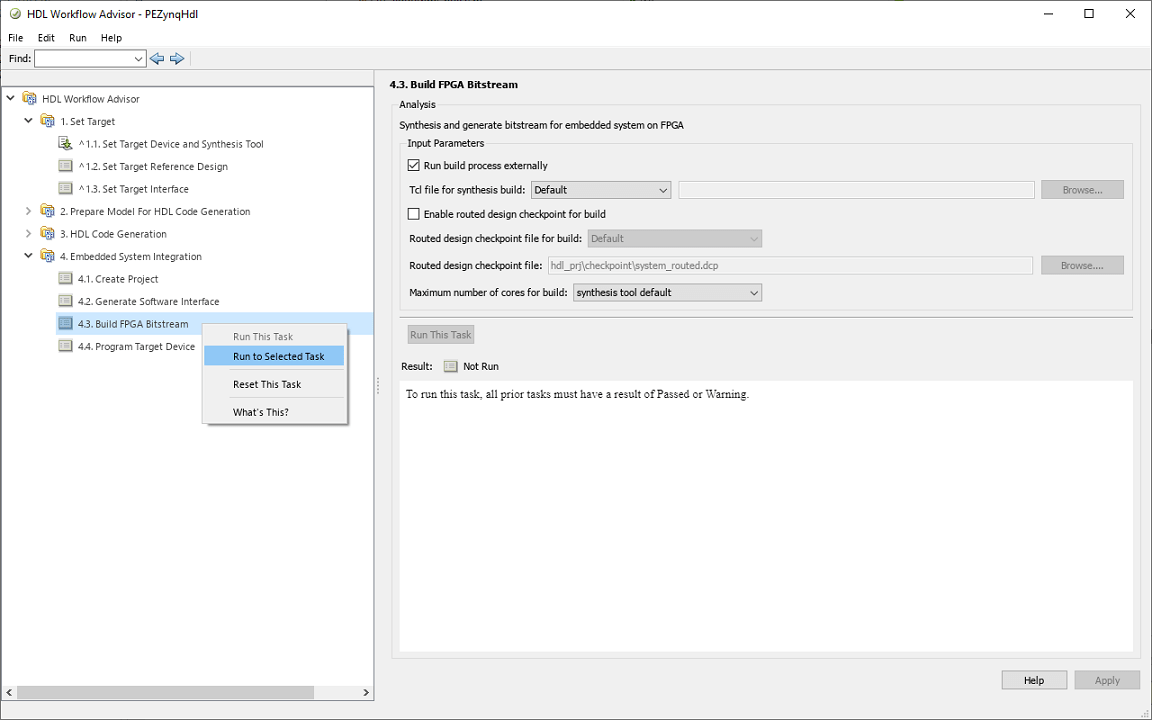Viewport: 1152px width, 720px height.
Task: Select Reset This Task from context menu
Action: [267, 384]
